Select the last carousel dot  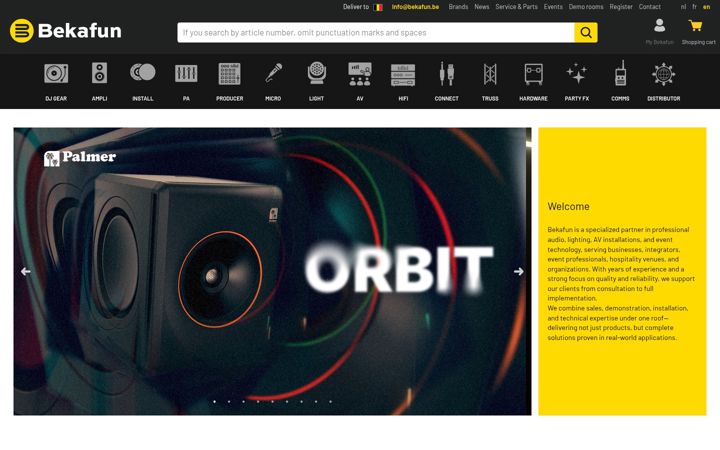(330, 402)
